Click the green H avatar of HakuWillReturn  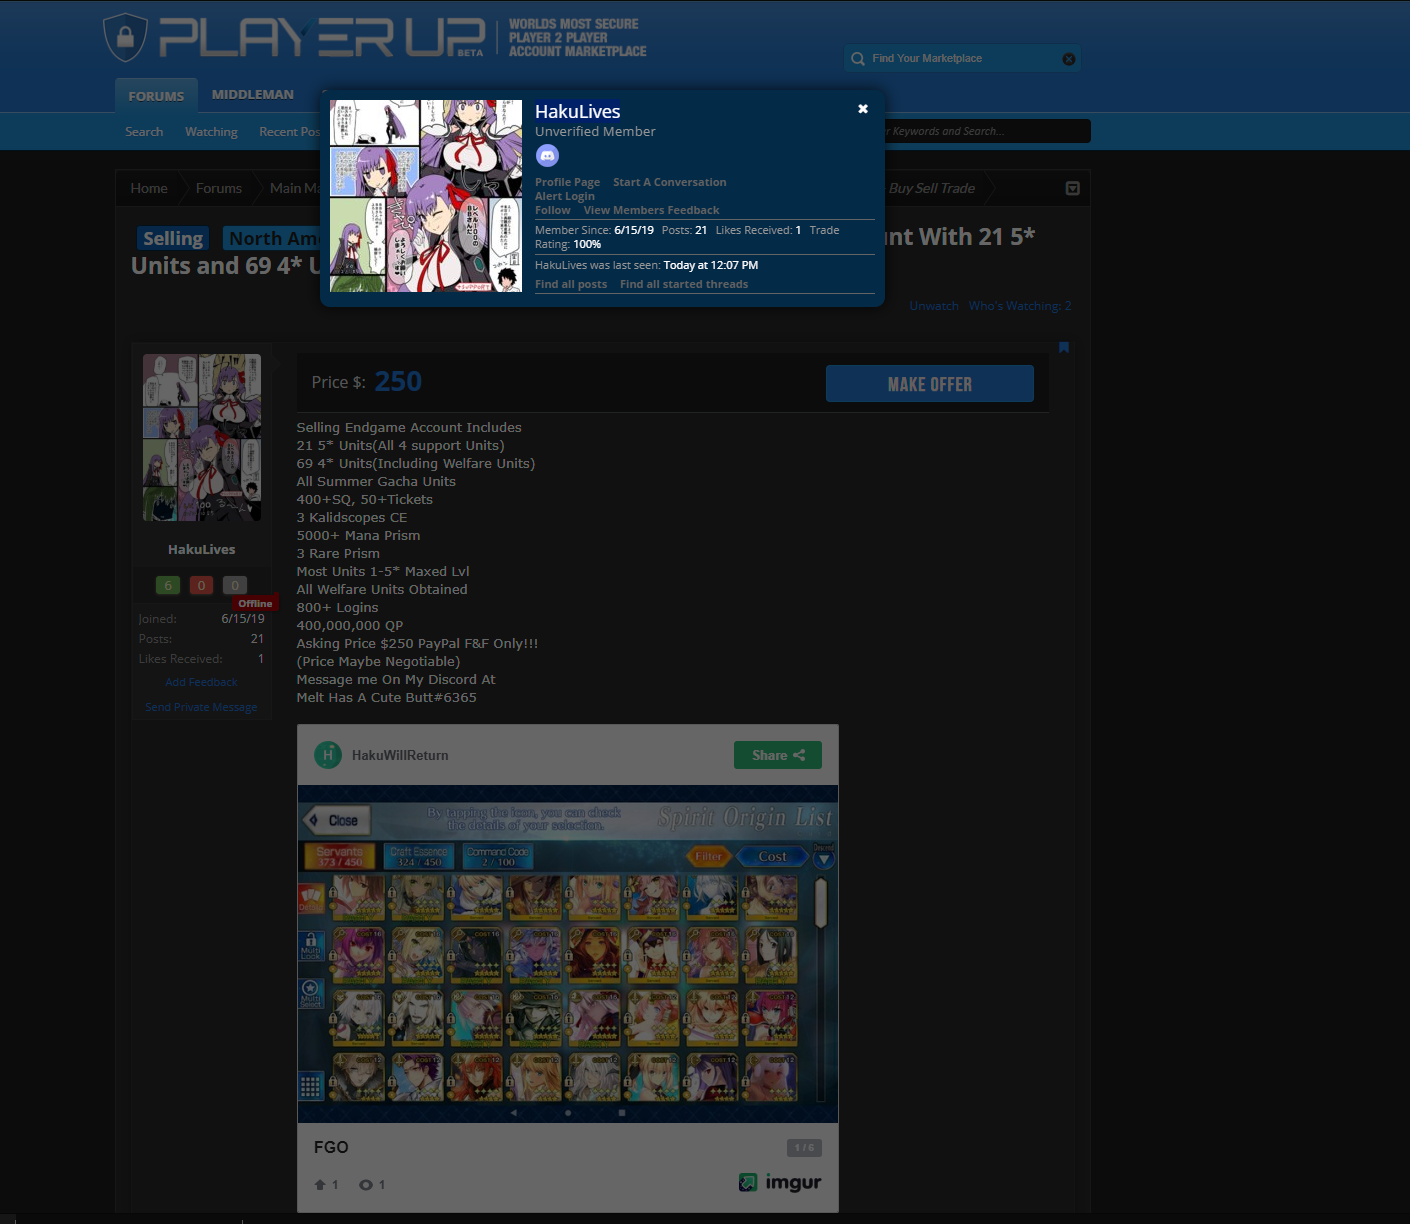(x=328, y=755)
